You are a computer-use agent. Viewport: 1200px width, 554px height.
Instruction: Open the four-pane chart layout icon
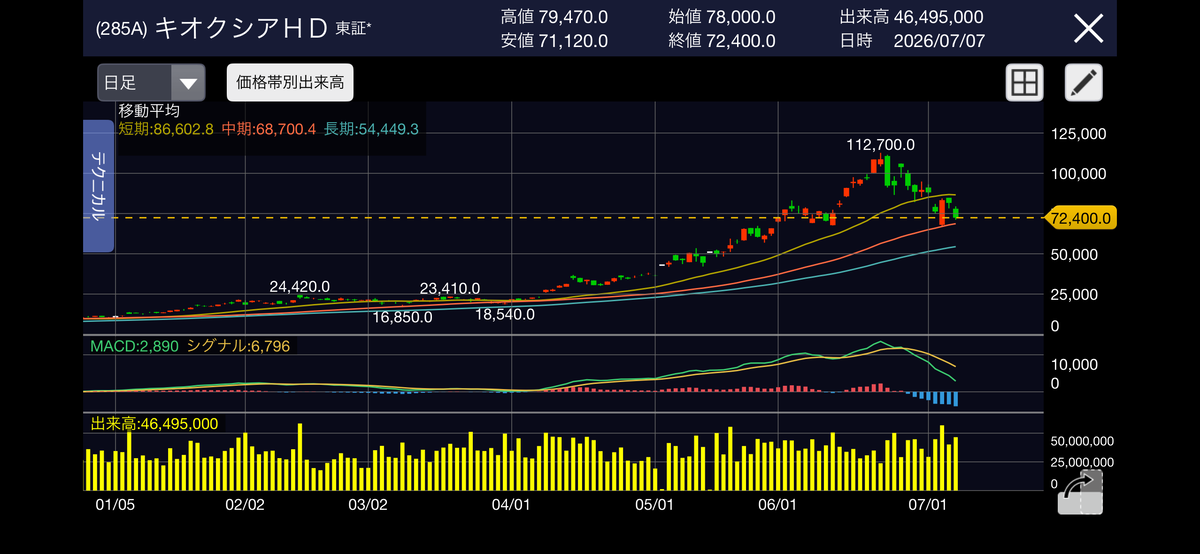(1024, 83)
